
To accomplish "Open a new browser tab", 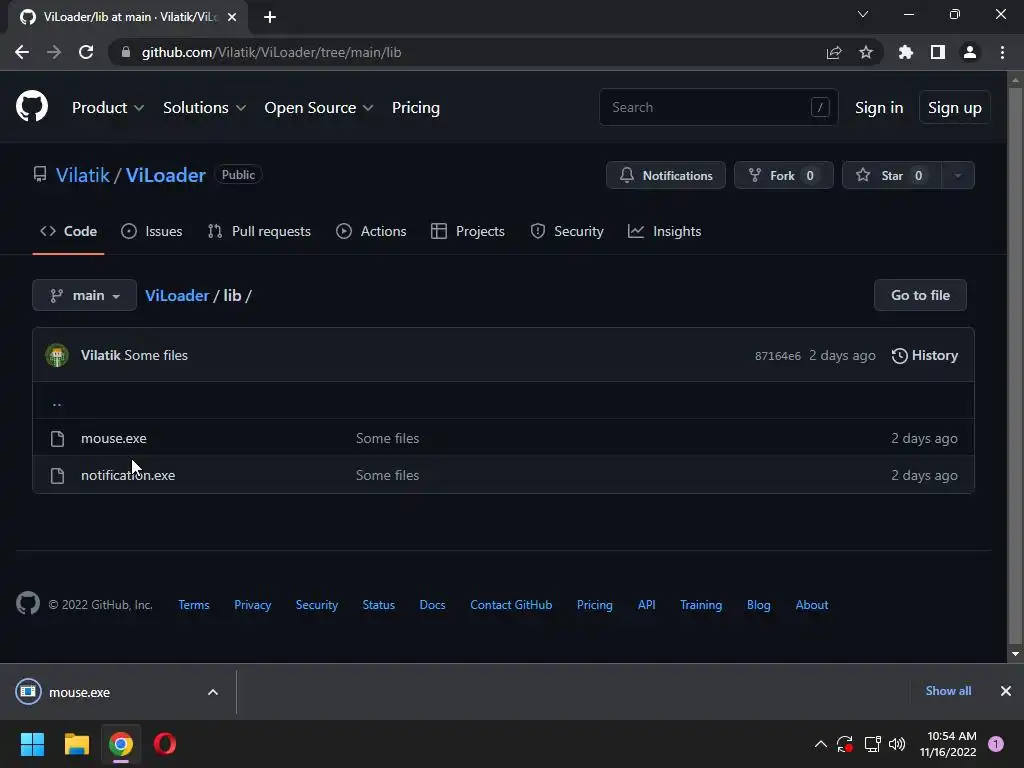I will (270, 17).
